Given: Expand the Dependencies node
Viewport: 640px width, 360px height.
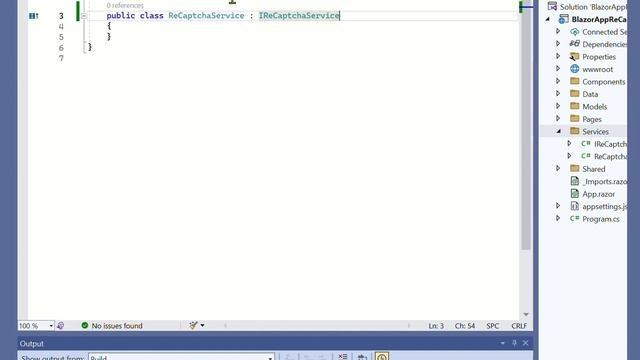Looking at the screenshot, I should (558, 44).
